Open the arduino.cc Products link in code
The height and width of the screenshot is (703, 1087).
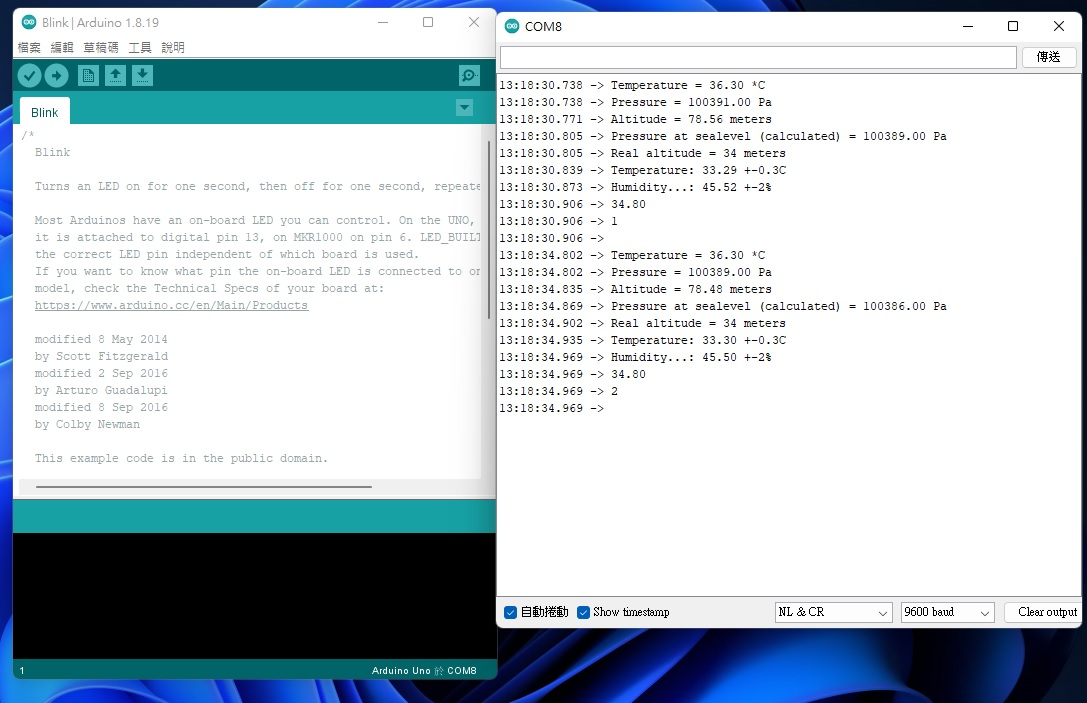171,305
